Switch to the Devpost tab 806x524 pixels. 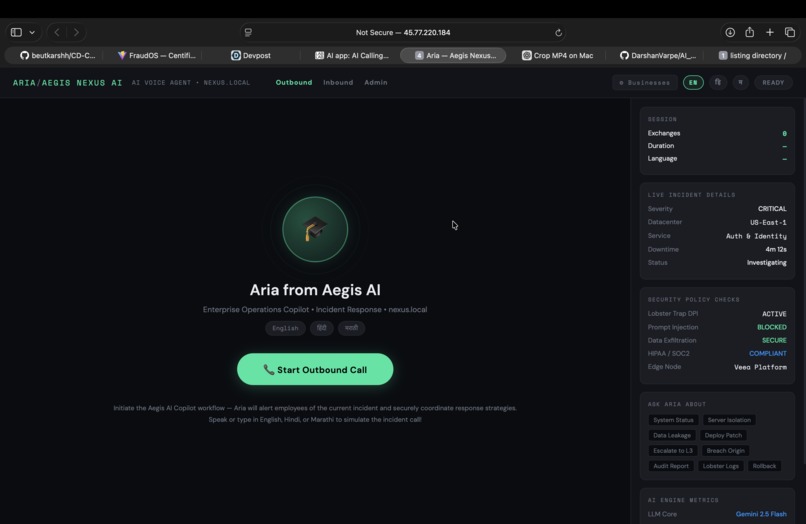(x=250, y=56)
